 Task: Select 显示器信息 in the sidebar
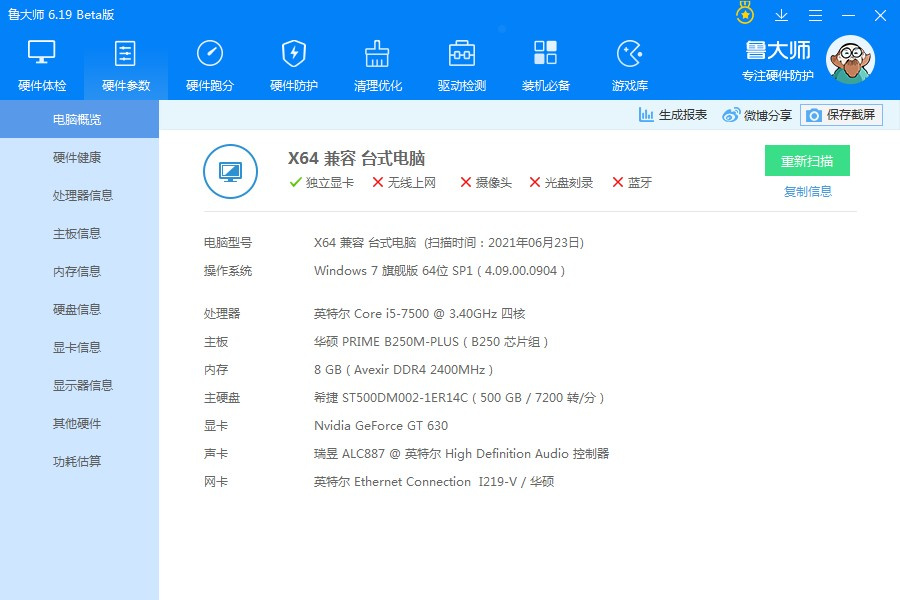pyautogui.click(x=79, y=385)
